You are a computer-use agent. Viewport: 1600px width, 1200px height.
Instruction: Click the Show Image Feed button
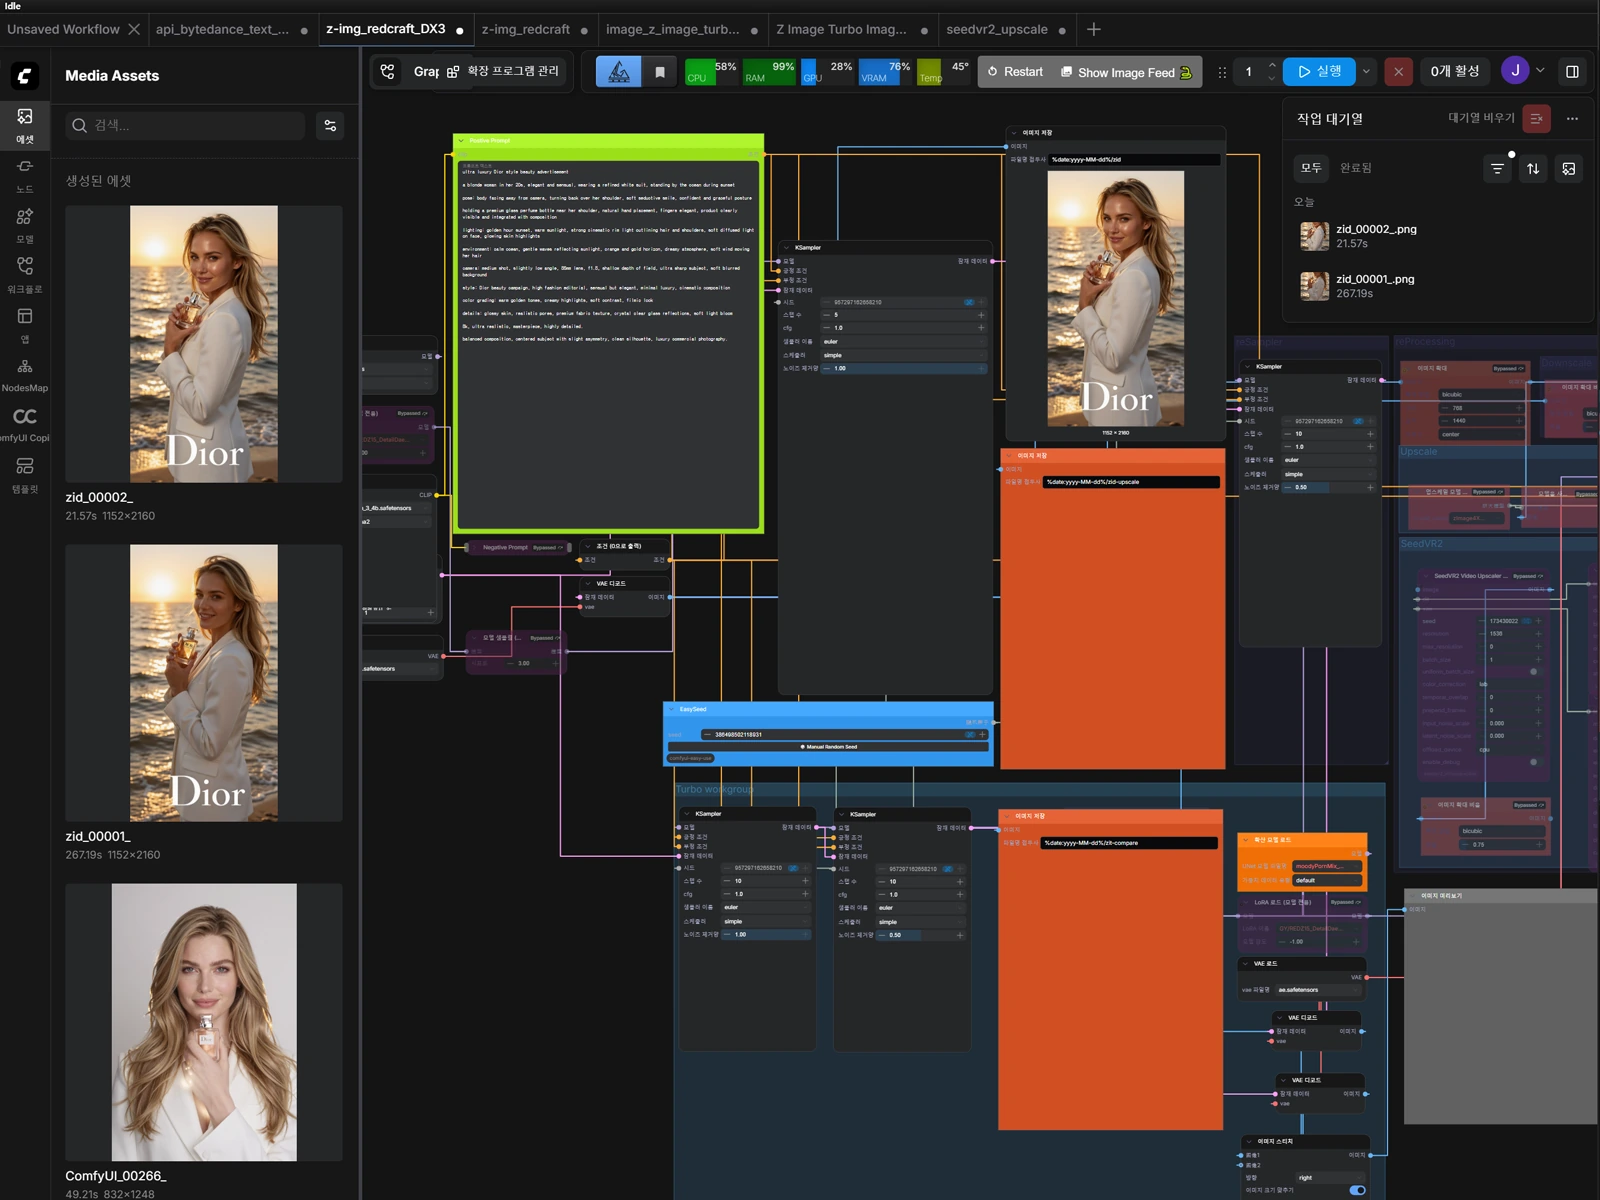point(1126,72)
